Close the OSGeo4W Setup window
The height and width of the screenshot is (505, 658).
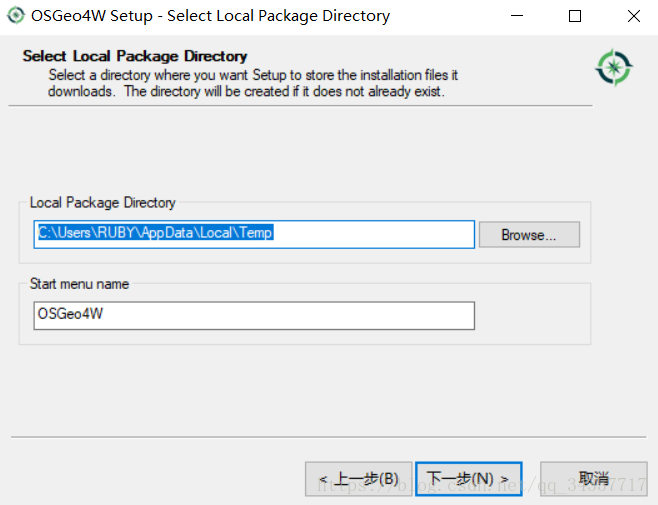pyautogui.click(x=634, y=16)
